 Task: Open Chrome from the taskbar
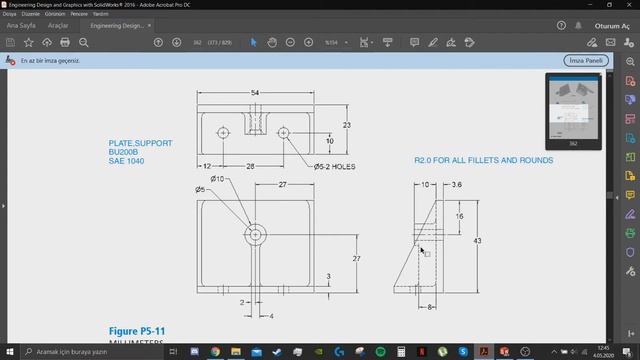tap(215, 351)
